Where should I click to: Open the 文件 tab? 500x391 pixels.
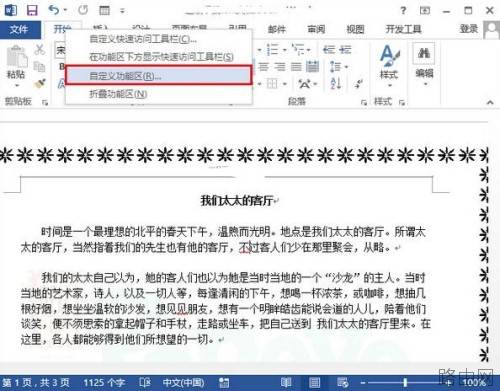click(20, 29)
